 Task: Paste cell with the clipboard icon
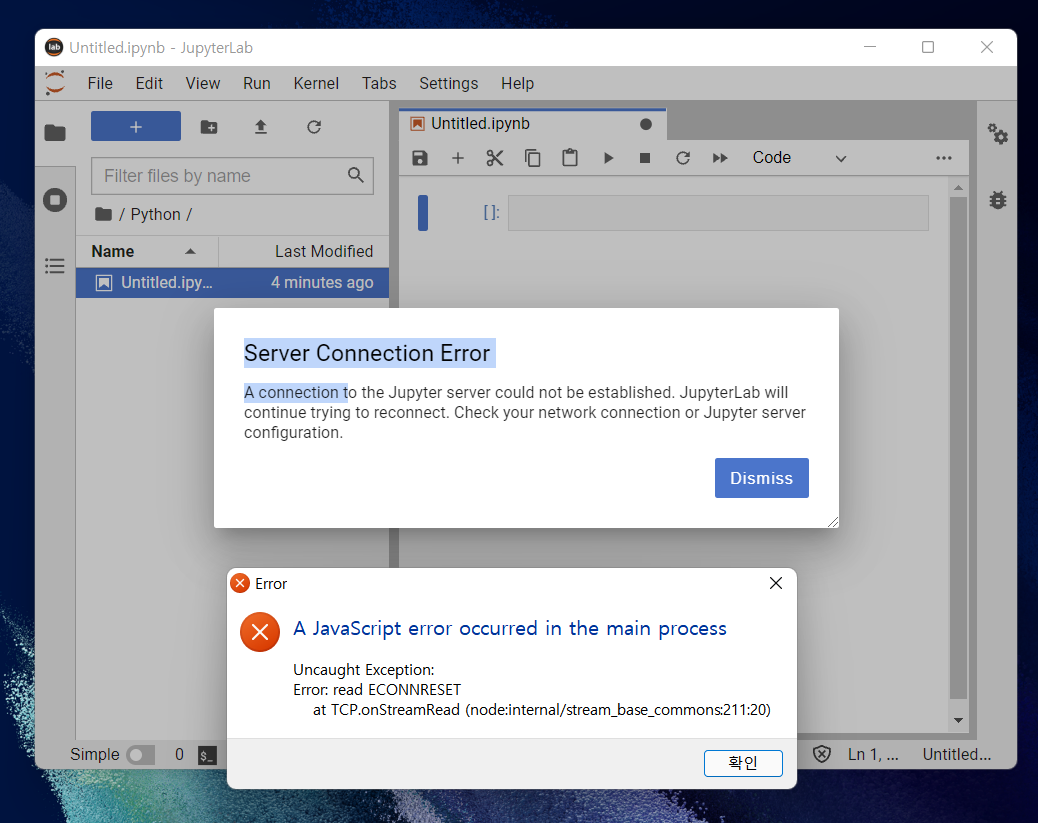coord(570,158)
